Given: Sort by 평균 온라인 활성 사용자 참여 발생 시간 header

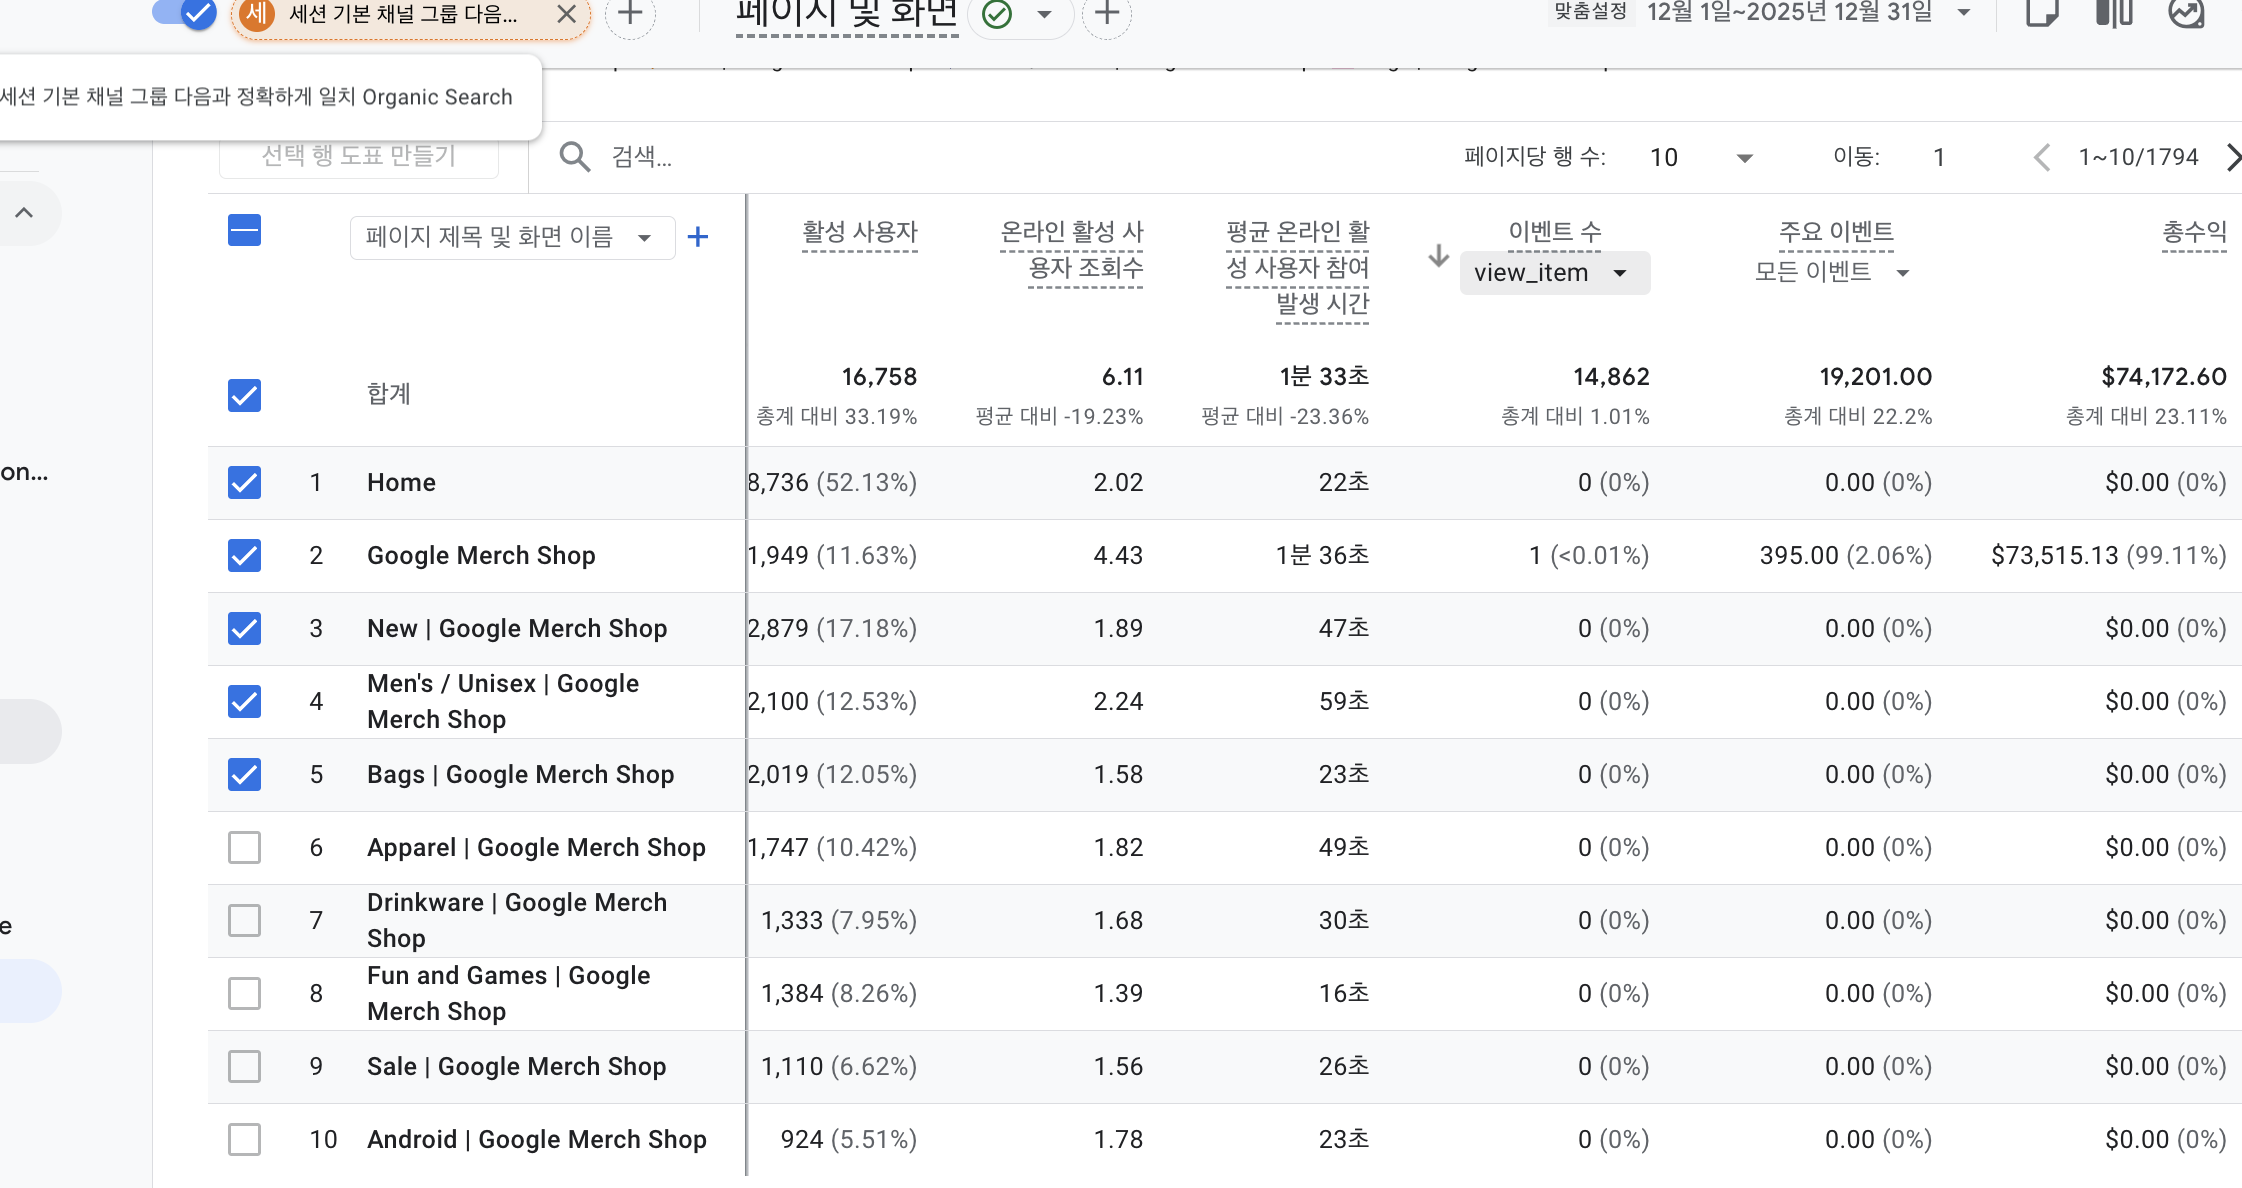Looking at the screenshot, I should click(x=1297, y=268).
